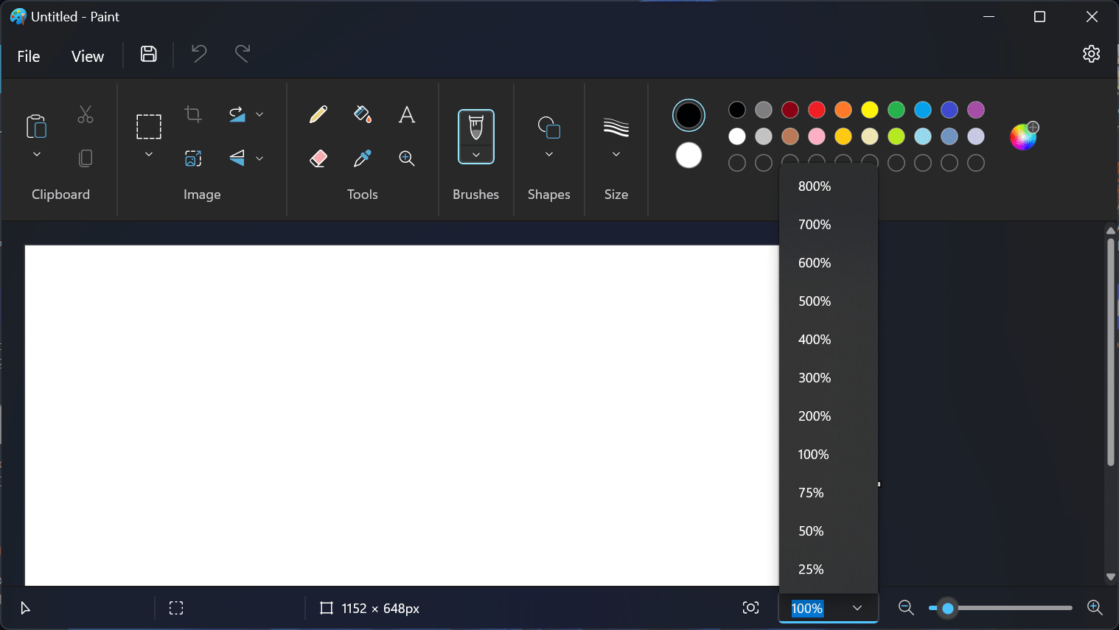The height and width of the screenshot is (630, 1119).
Task: Open Paint settings with the gear icon
Action: [1090, 53]
